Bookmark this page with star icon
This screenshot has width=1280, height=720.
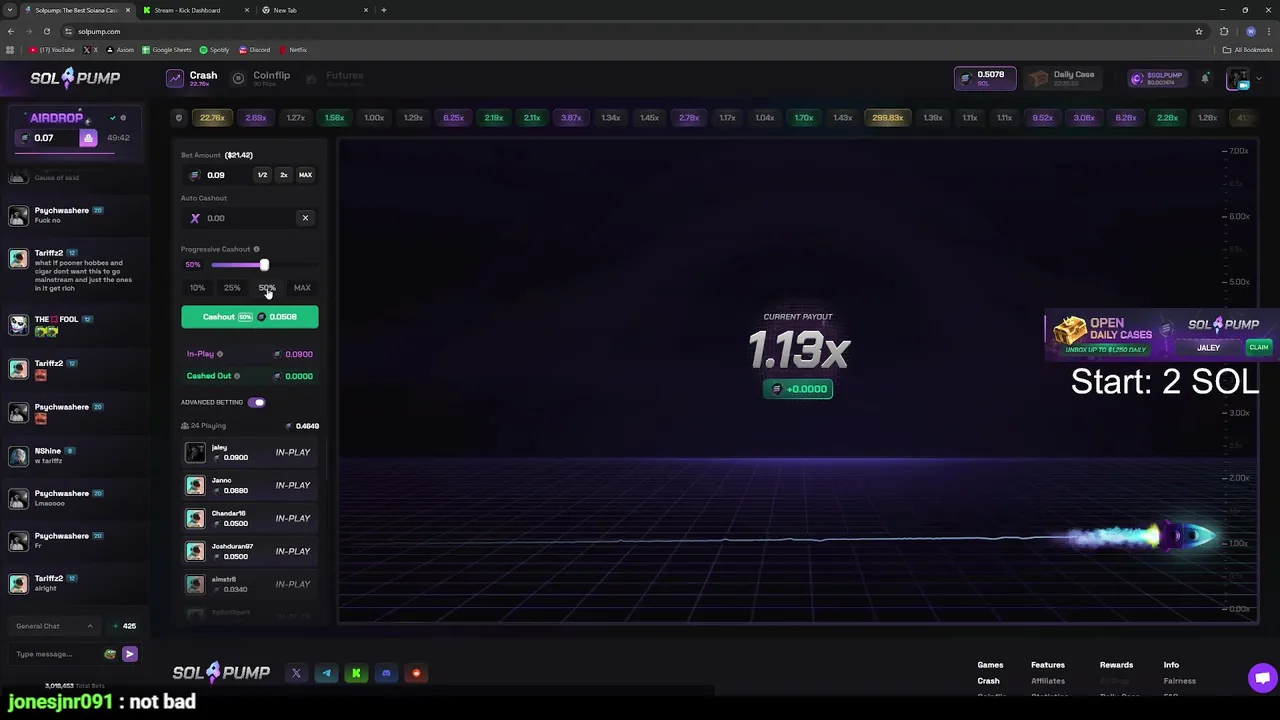[x=1198, y=31]
